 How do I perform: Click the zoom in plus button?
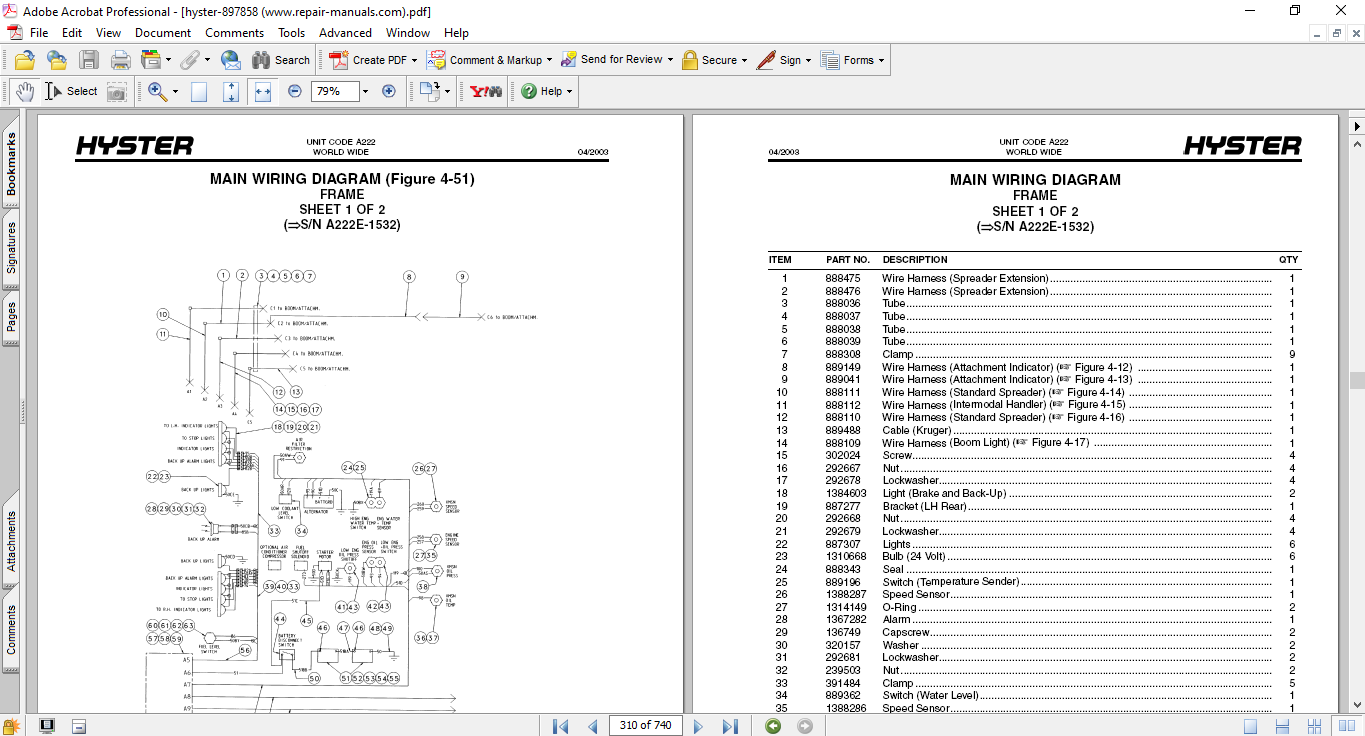(389, 91)
